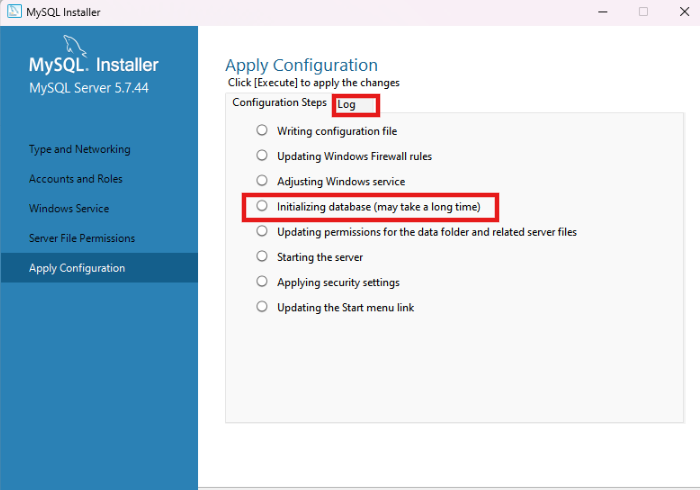Click the 'Adjusting Windows service' text
Image resolution: width=700 pixels, height=490 pixels.
pyautogui.click(x=341, y=182)
